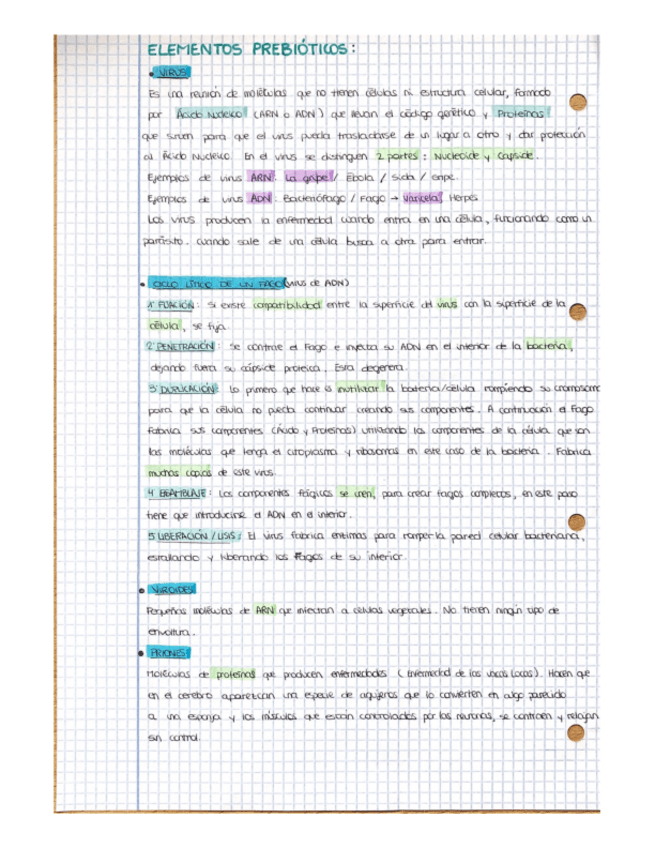Screen dimensions: 655x848
Task: Click the purple highlighted 'Varicela'
Action: (x=422, y=198)
